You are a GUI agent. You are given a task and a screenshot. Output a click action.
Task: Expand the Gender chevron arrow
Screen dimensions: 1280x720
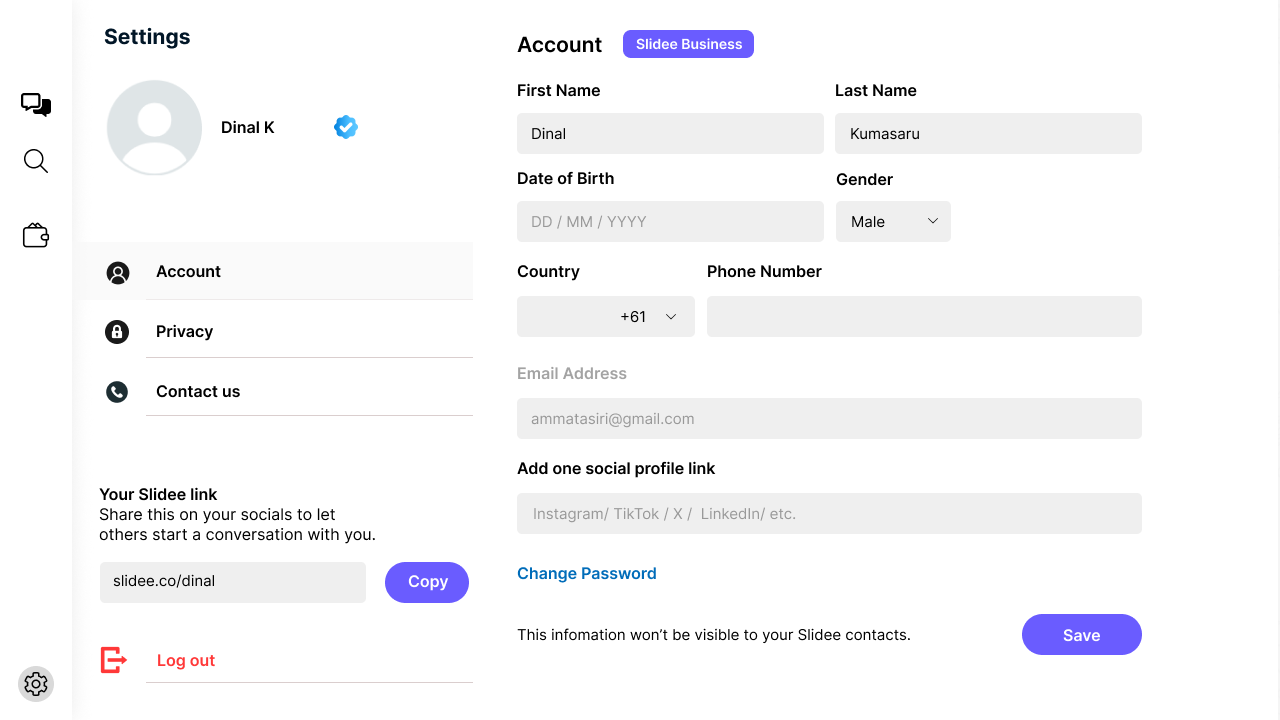click(x=932, y=221)
